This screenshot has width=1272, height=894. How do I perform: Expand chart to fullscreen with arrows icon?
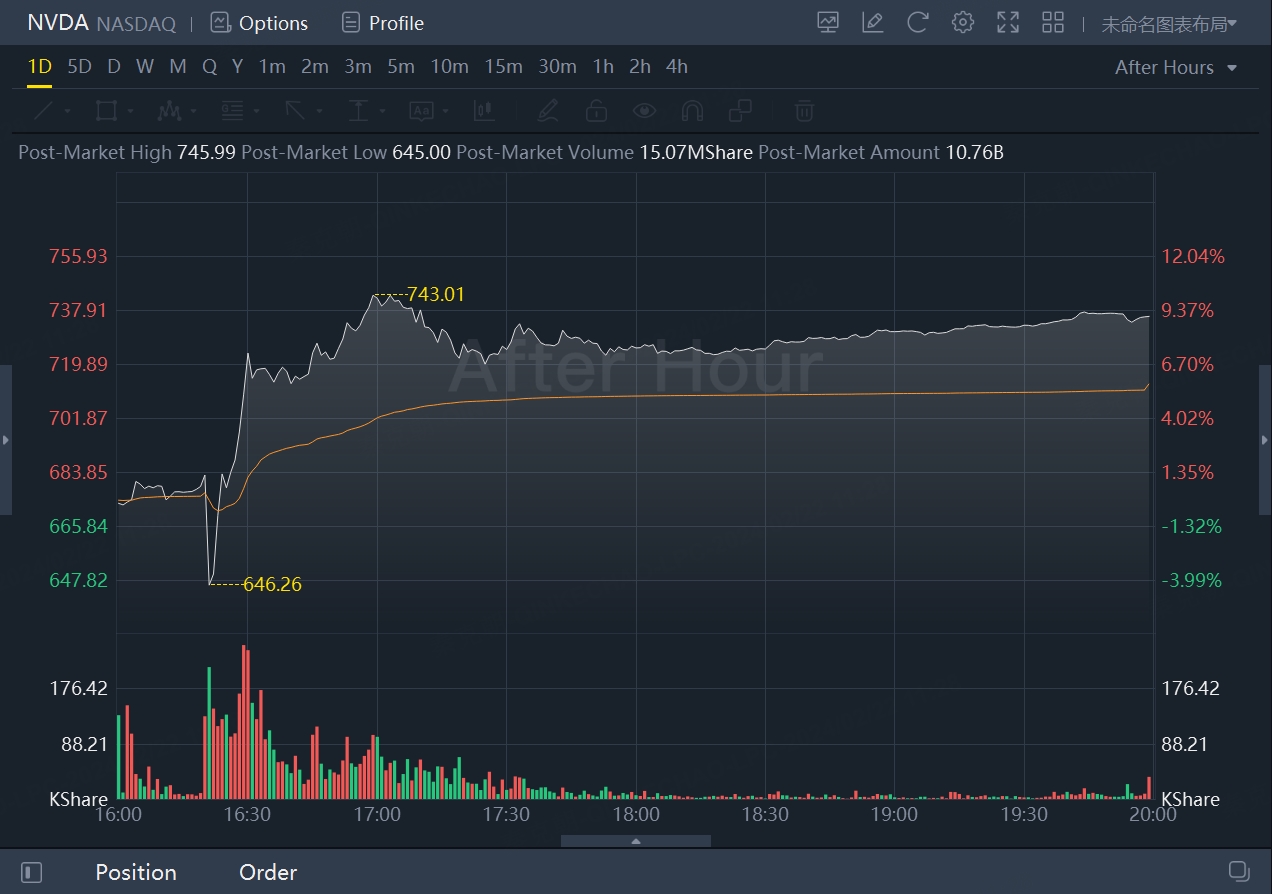pyautogui.click(x=1008, y=23)
